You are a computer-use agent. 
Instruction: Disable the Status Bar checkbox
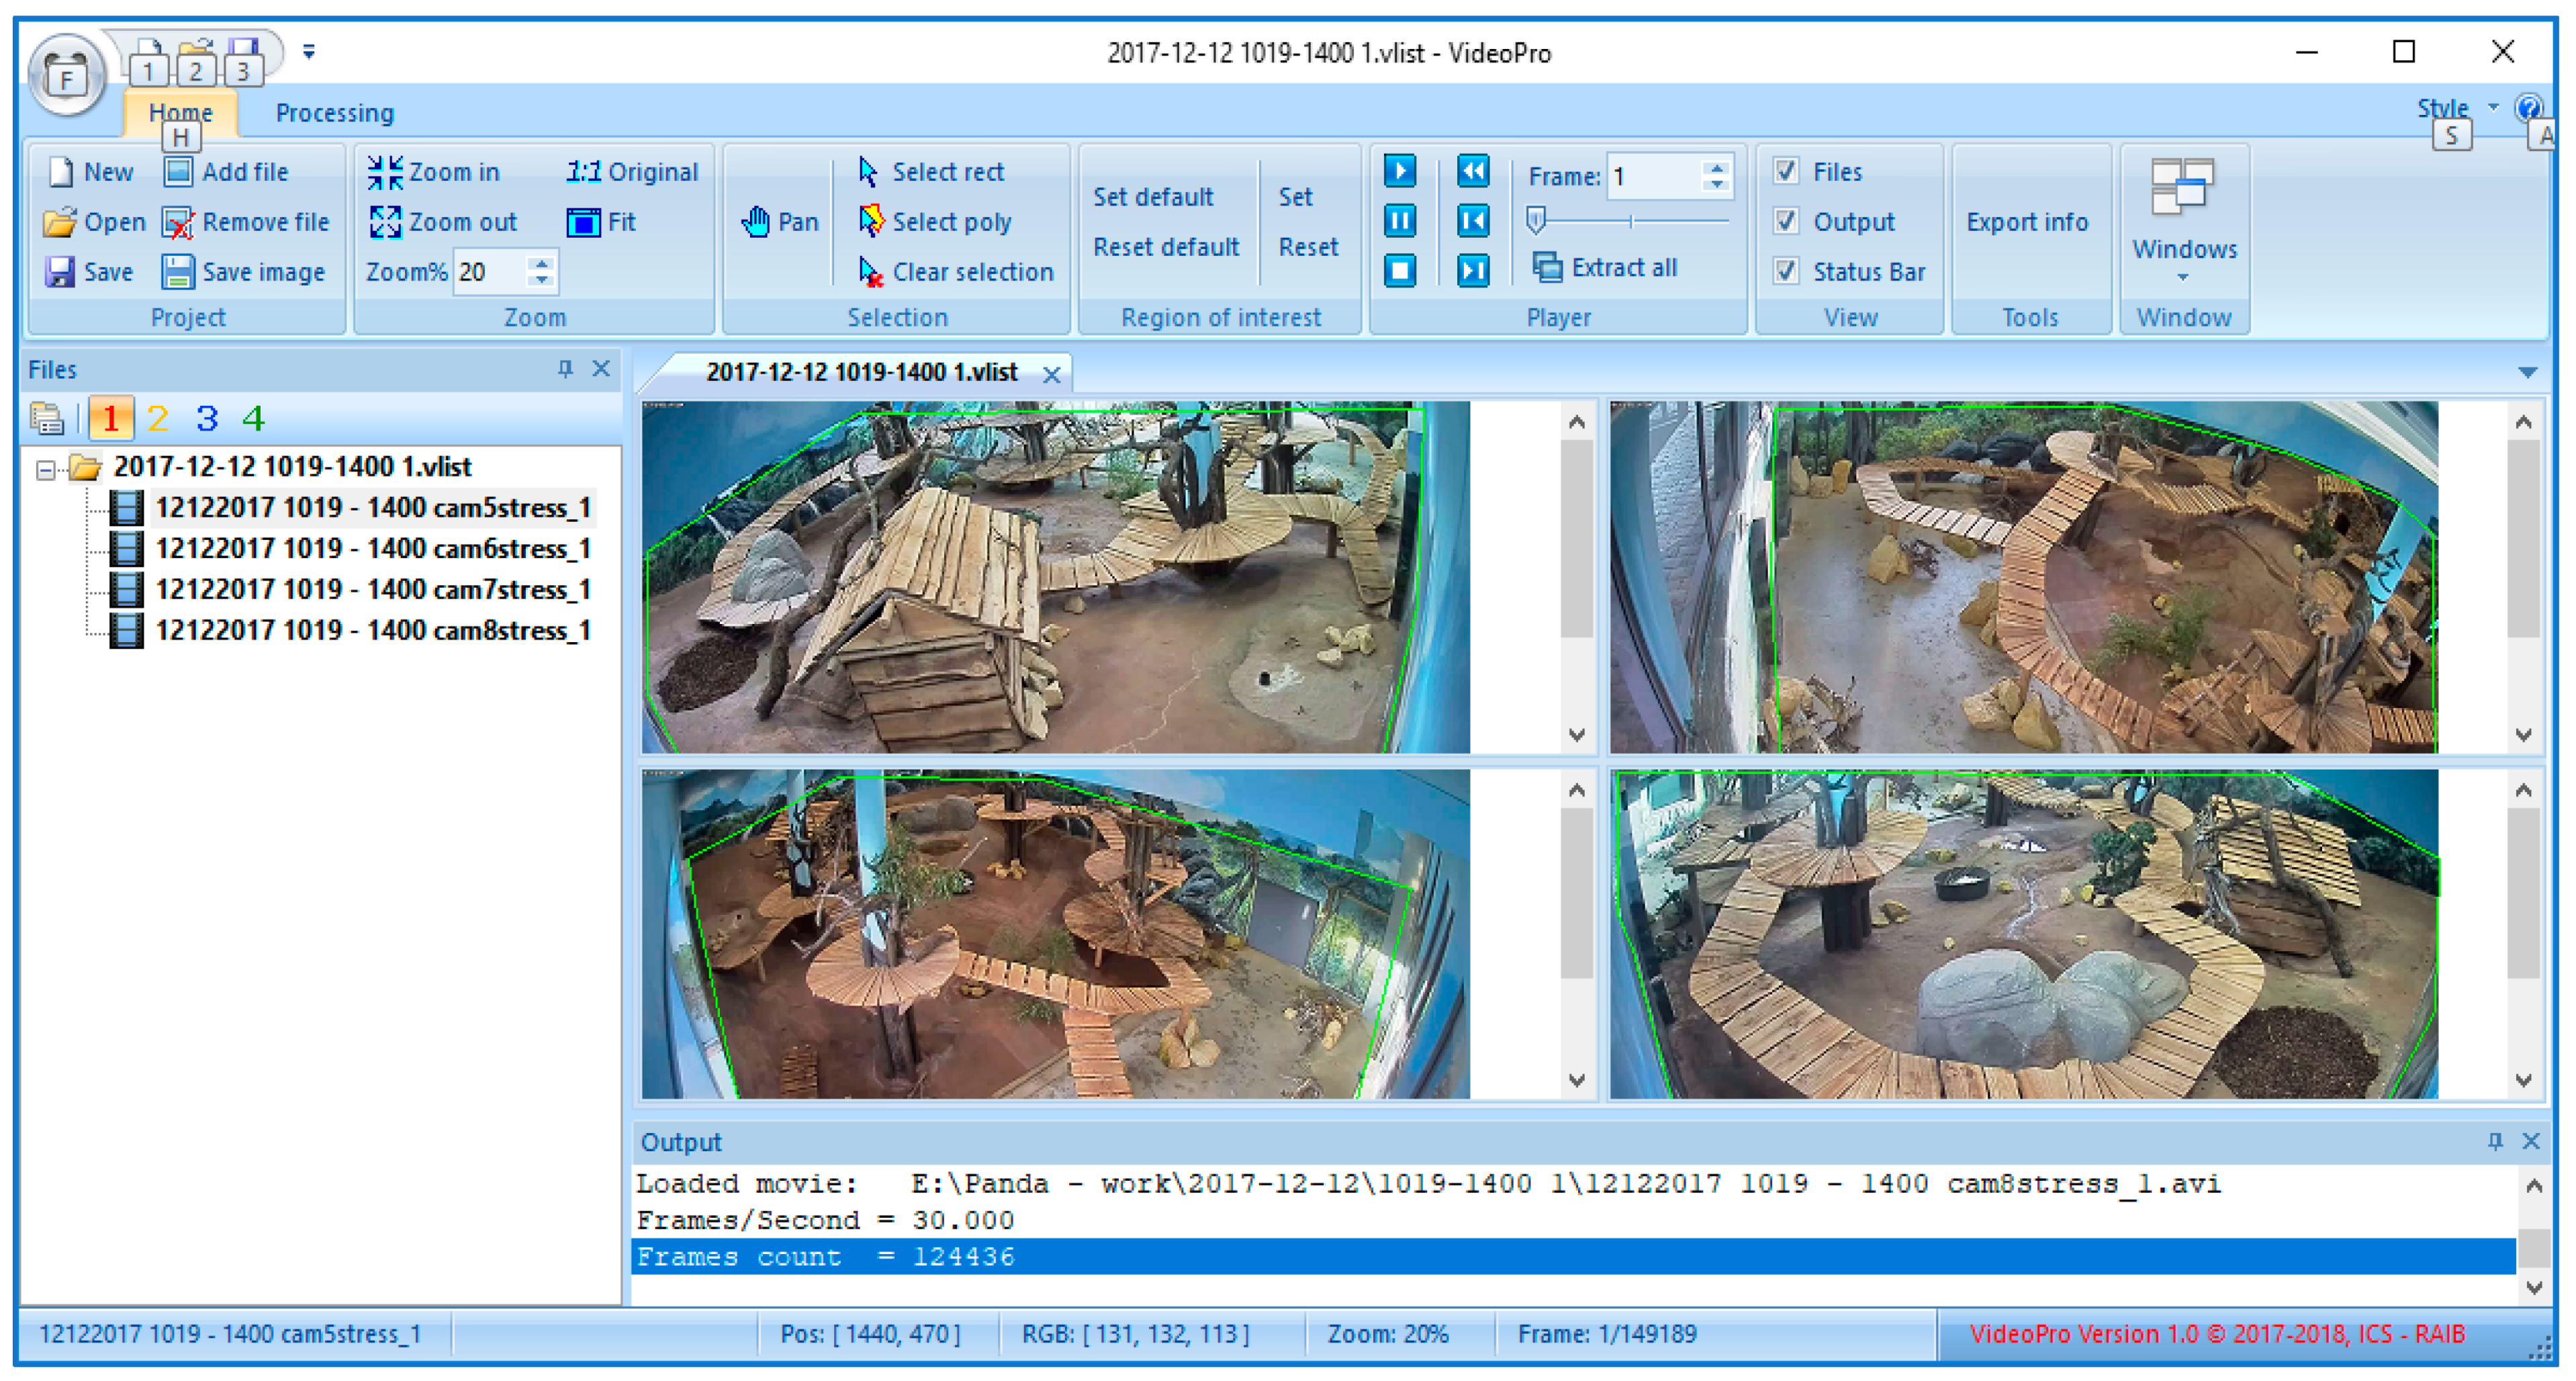coord(1786,271)
